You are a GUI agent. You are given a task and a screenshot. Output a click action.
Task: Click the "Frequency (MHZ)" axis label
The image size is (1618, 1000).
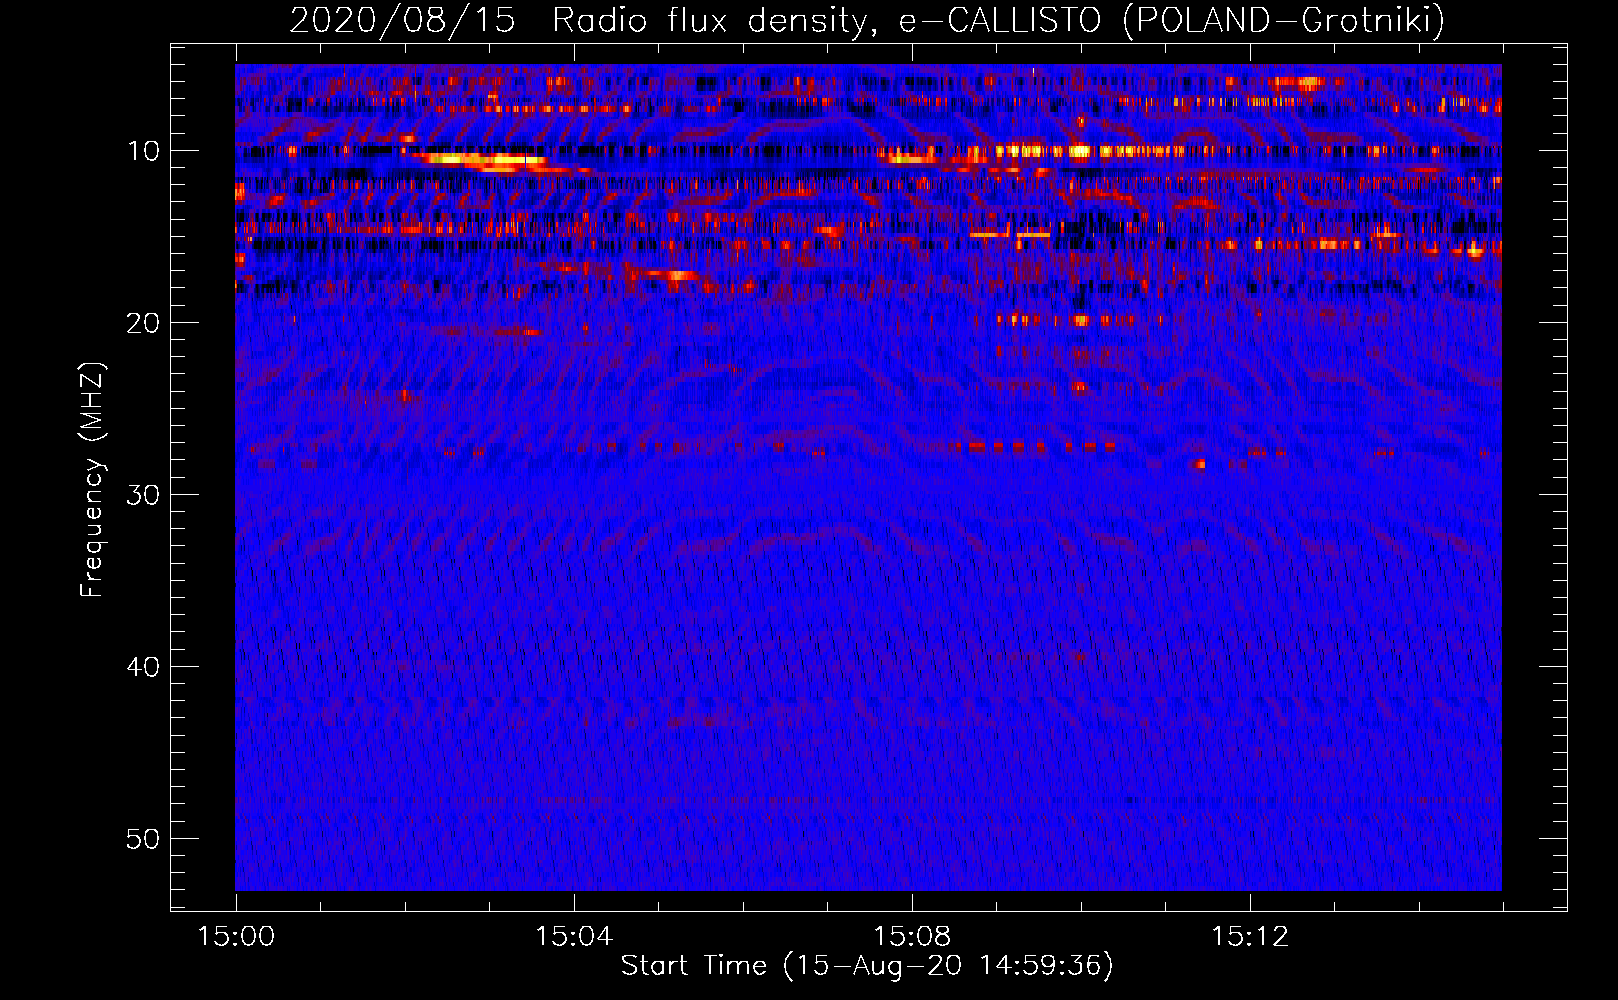tap(92, 480)
